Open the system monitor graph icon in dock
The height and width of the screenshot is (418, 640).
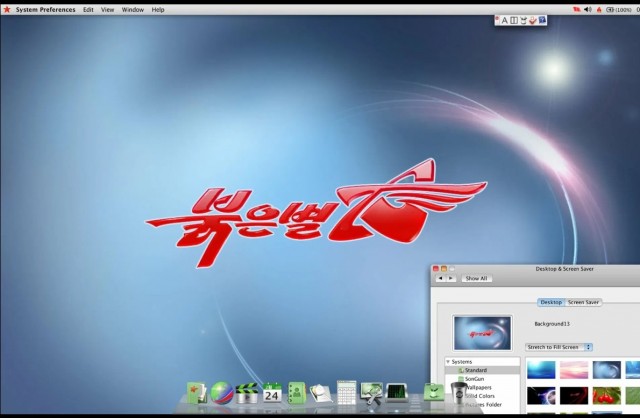click(x=397, y=391)
